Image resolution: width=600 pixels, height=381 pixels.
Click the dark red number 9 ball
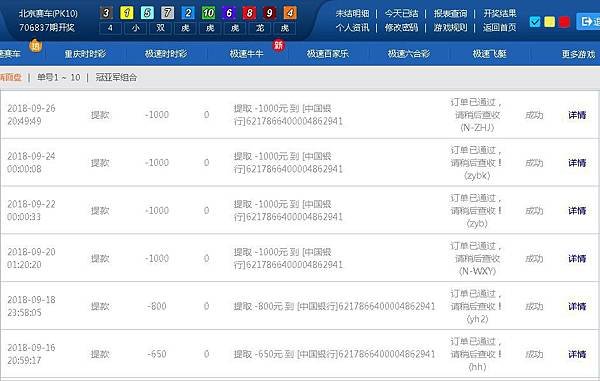(269, 13)
